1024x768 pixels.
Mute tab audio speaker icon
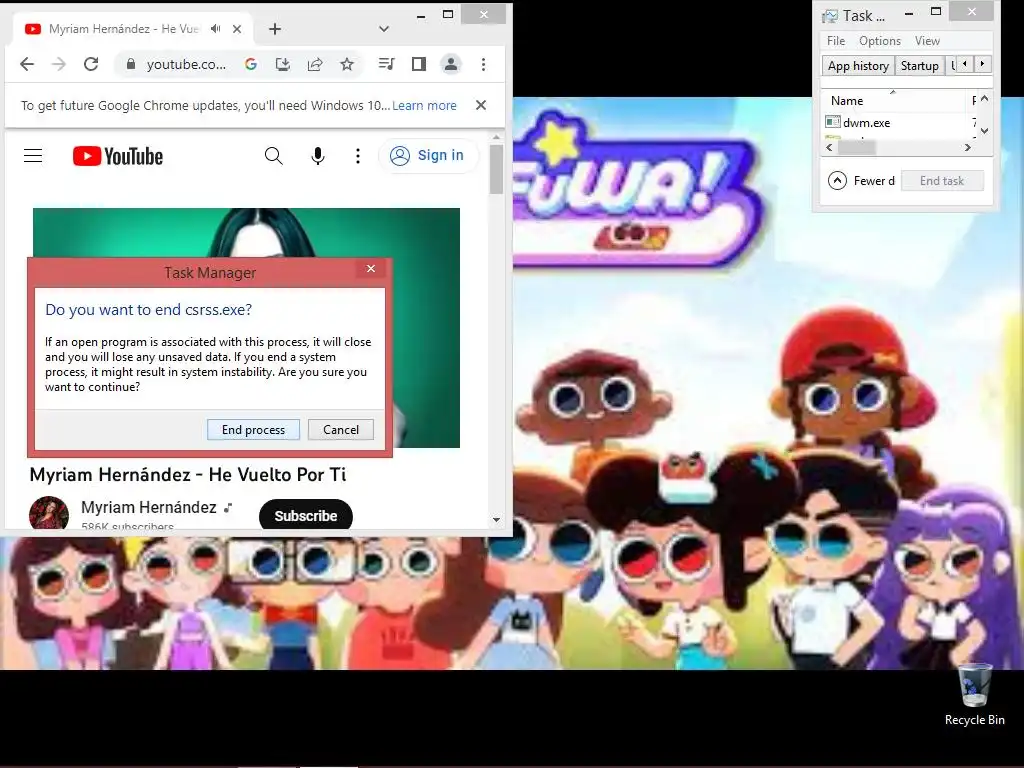216,29
